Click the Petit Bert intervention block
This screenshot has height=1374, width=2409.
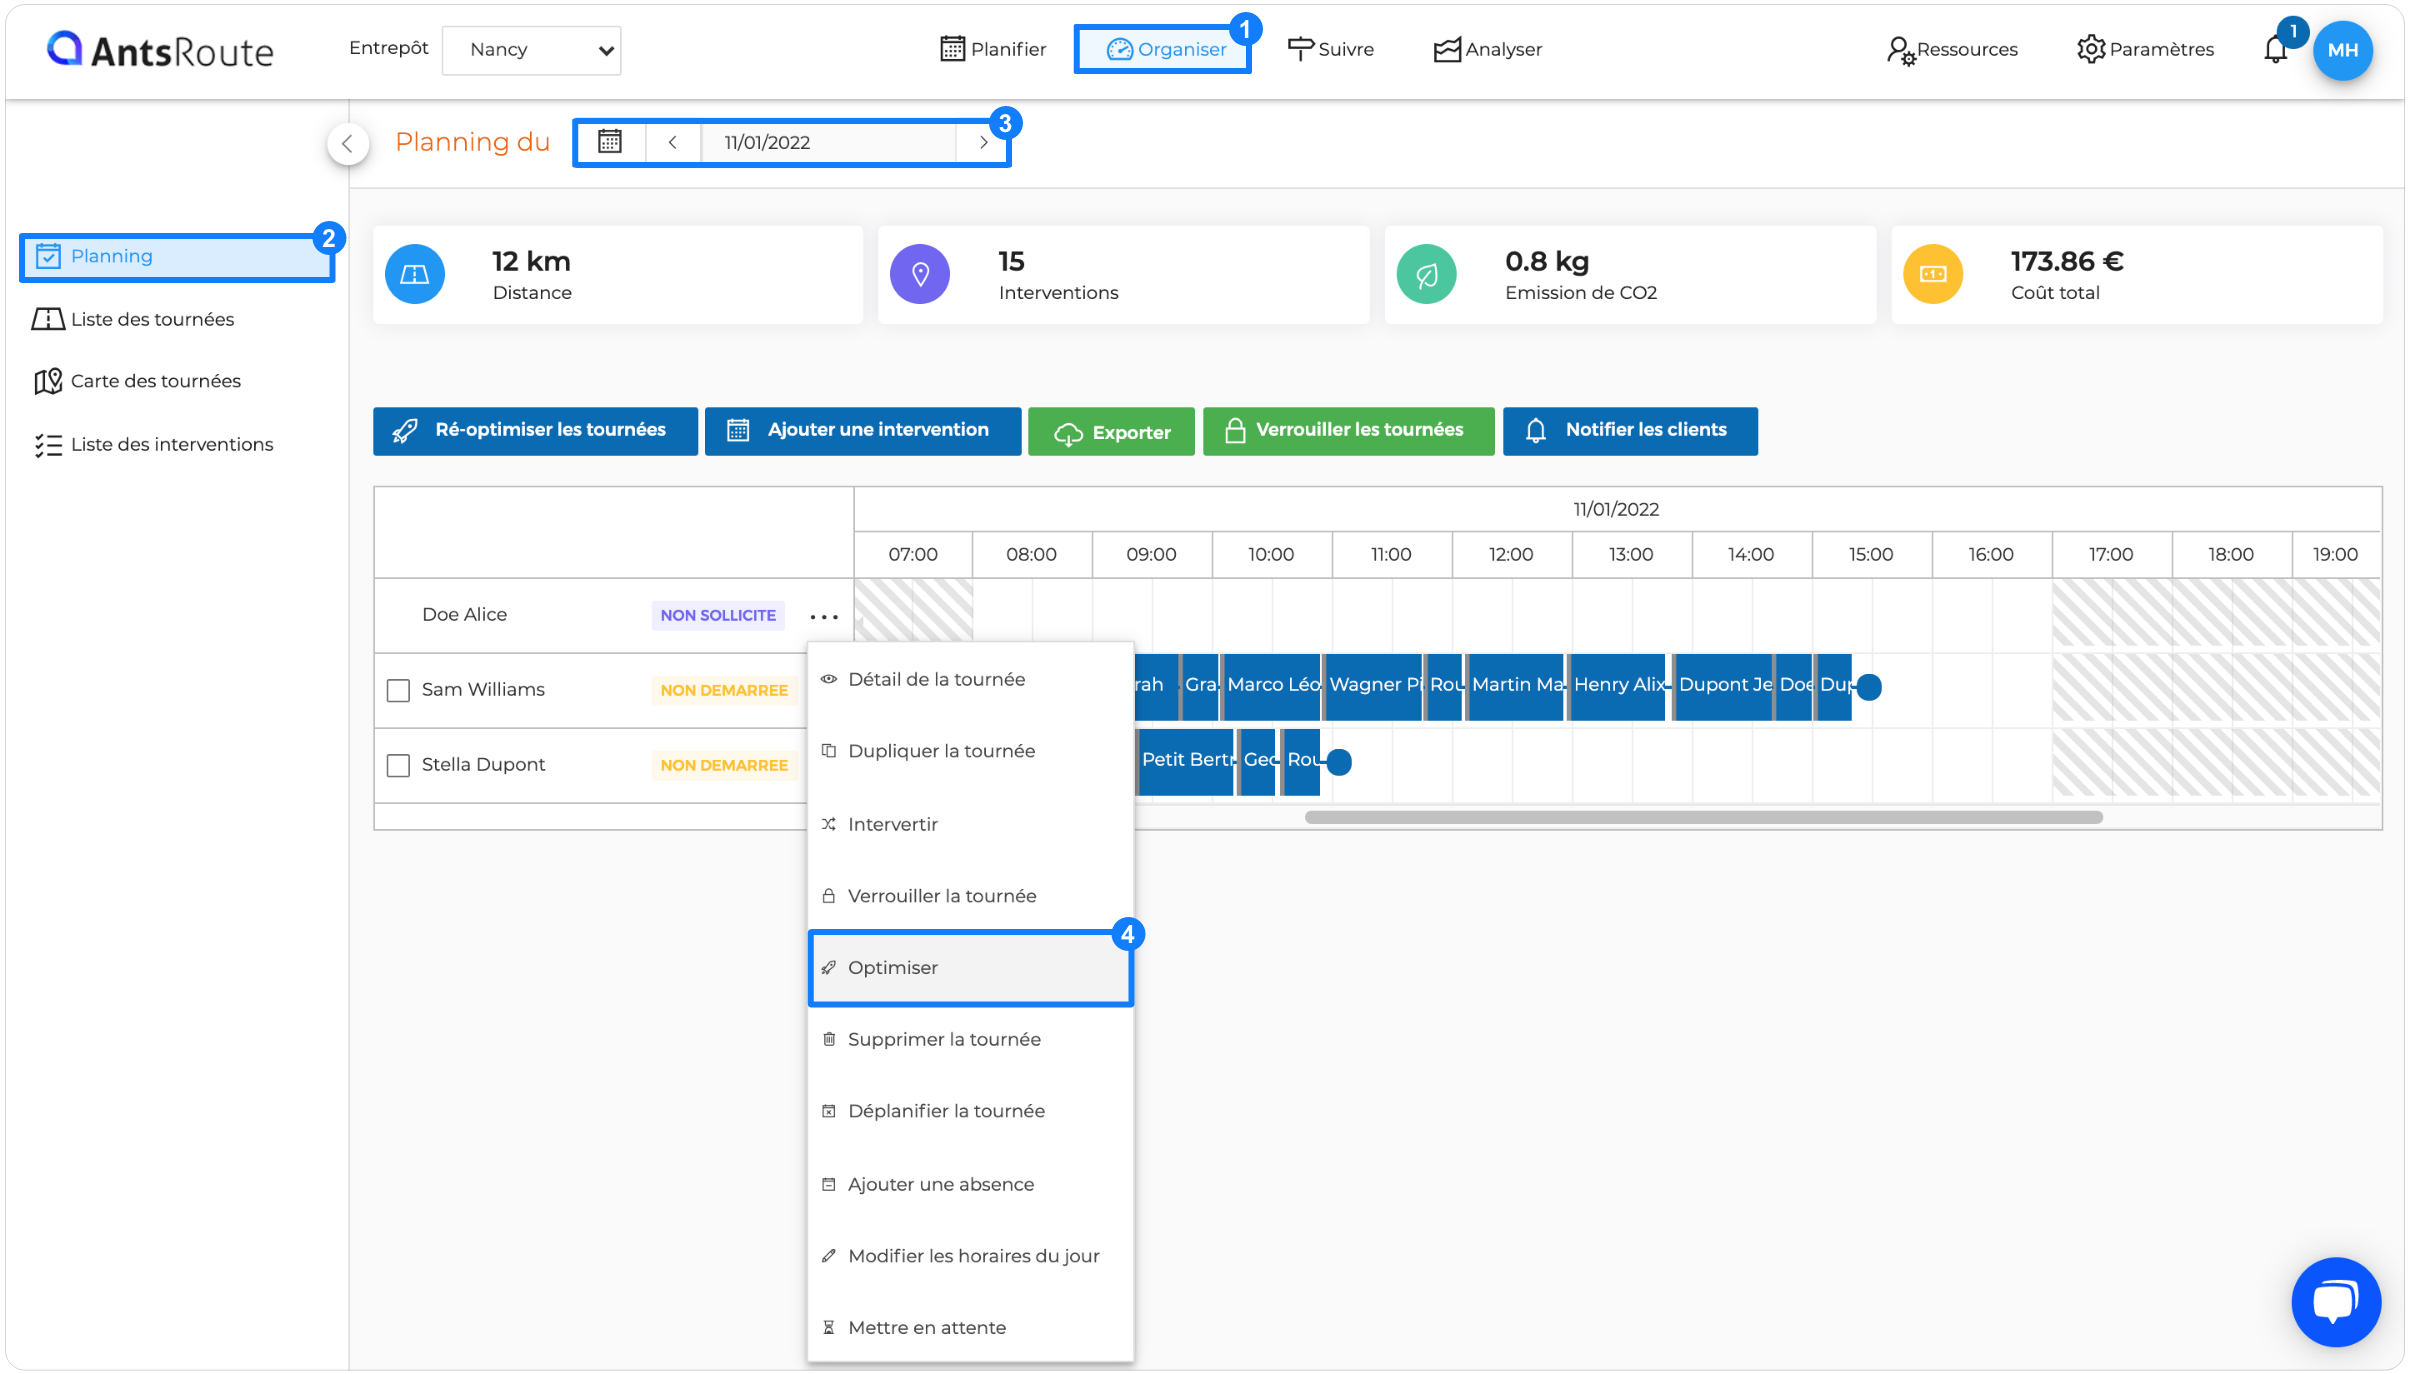[1186, 761]
